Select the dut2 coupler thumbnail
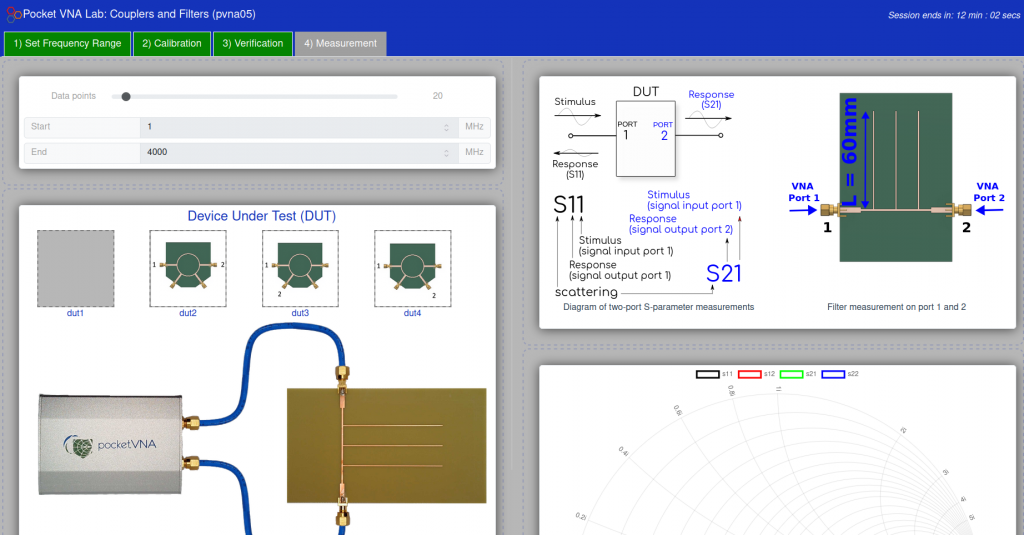Image resolution: width=1024 pixels, height=535 pixels. 188,268
